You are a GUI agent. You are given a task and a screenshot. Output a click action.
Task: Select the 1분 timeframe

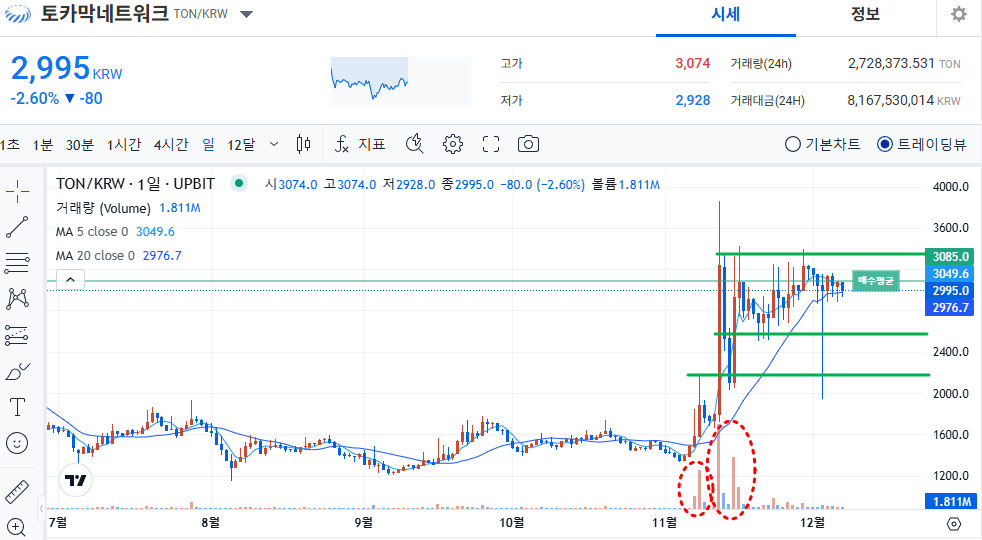point(43,145)
